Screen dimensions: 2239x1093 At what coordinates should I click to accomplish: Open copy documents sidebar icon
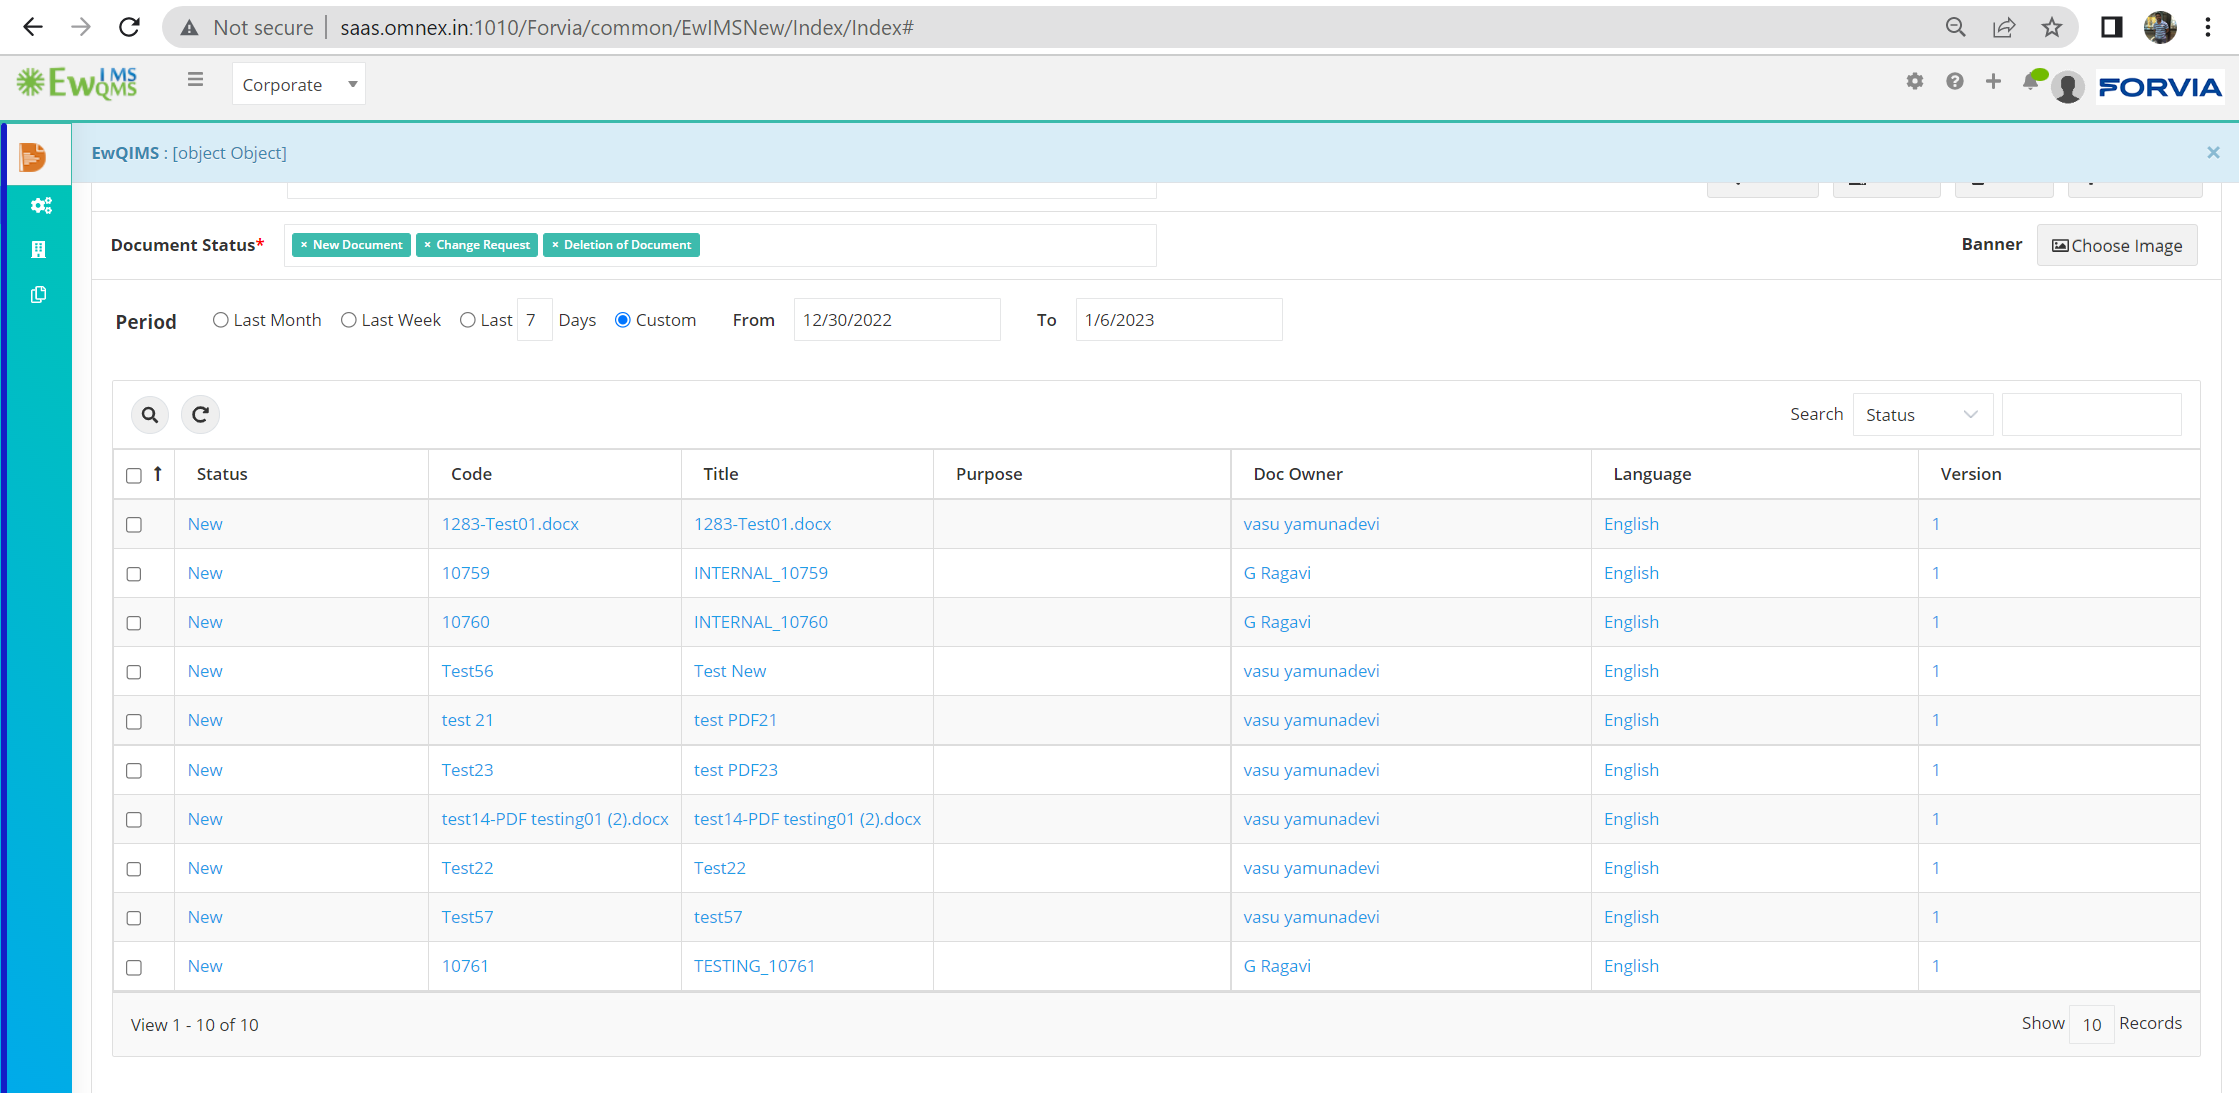pyautogui.click(x=38, y=294)
